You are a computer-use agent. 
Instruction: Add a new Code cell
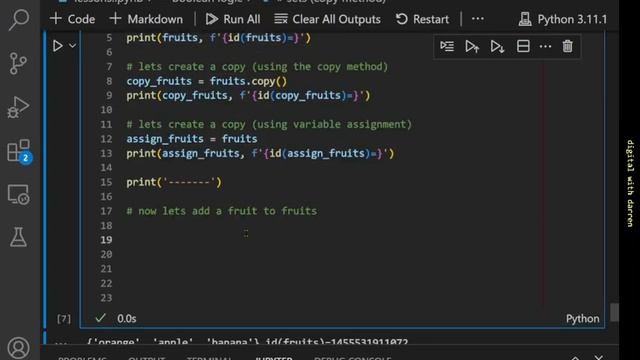(72, 19)
